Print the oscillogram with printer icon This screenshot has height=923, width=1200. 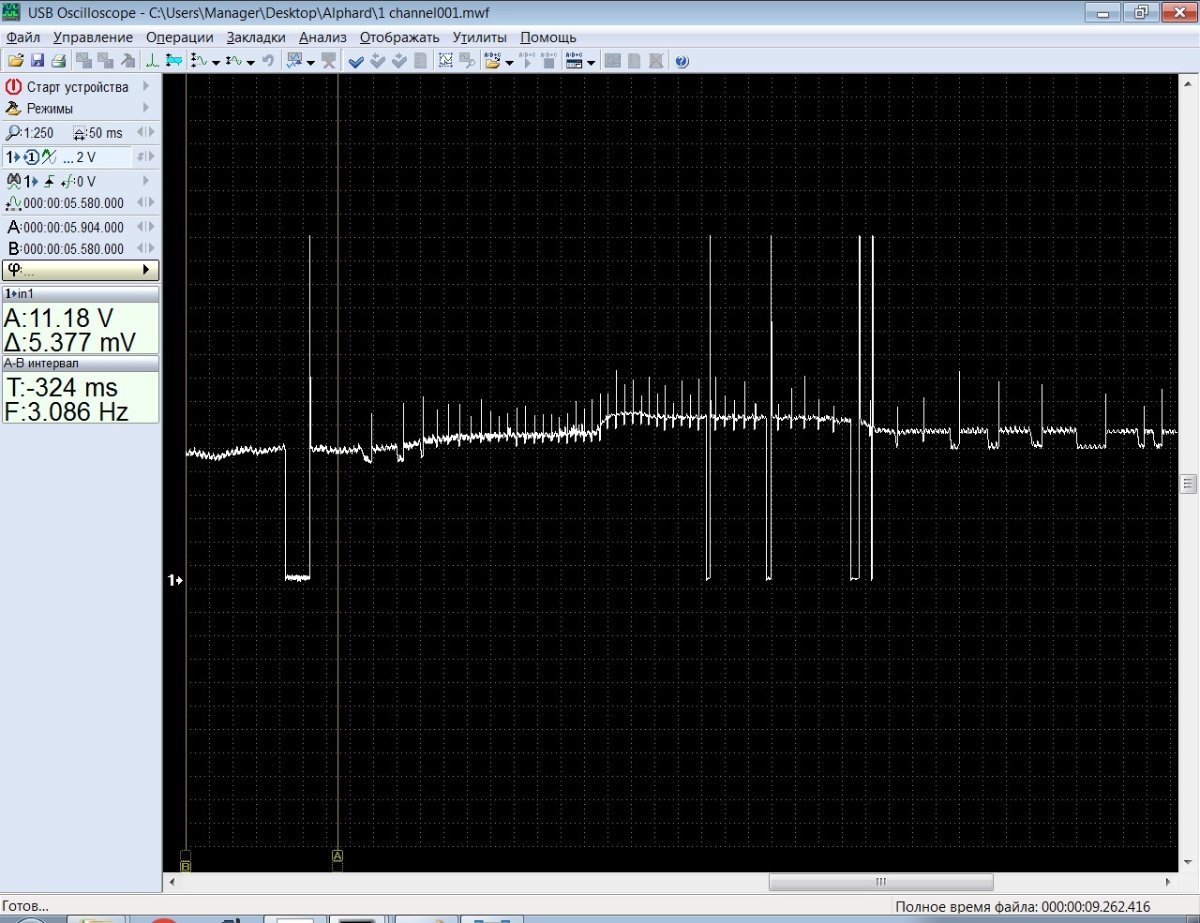click(x=58, y=61)
